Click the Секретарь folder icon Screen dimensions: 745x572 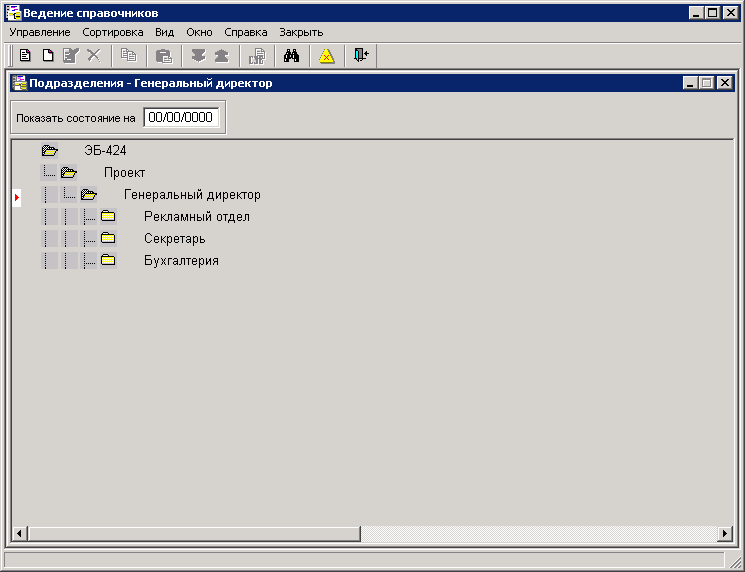[108, 238]
